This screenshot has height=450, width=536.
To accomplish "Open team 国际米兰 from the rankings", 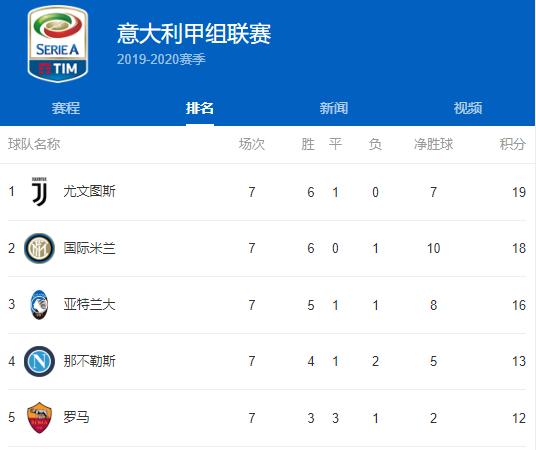I will [x=90, y=248].
